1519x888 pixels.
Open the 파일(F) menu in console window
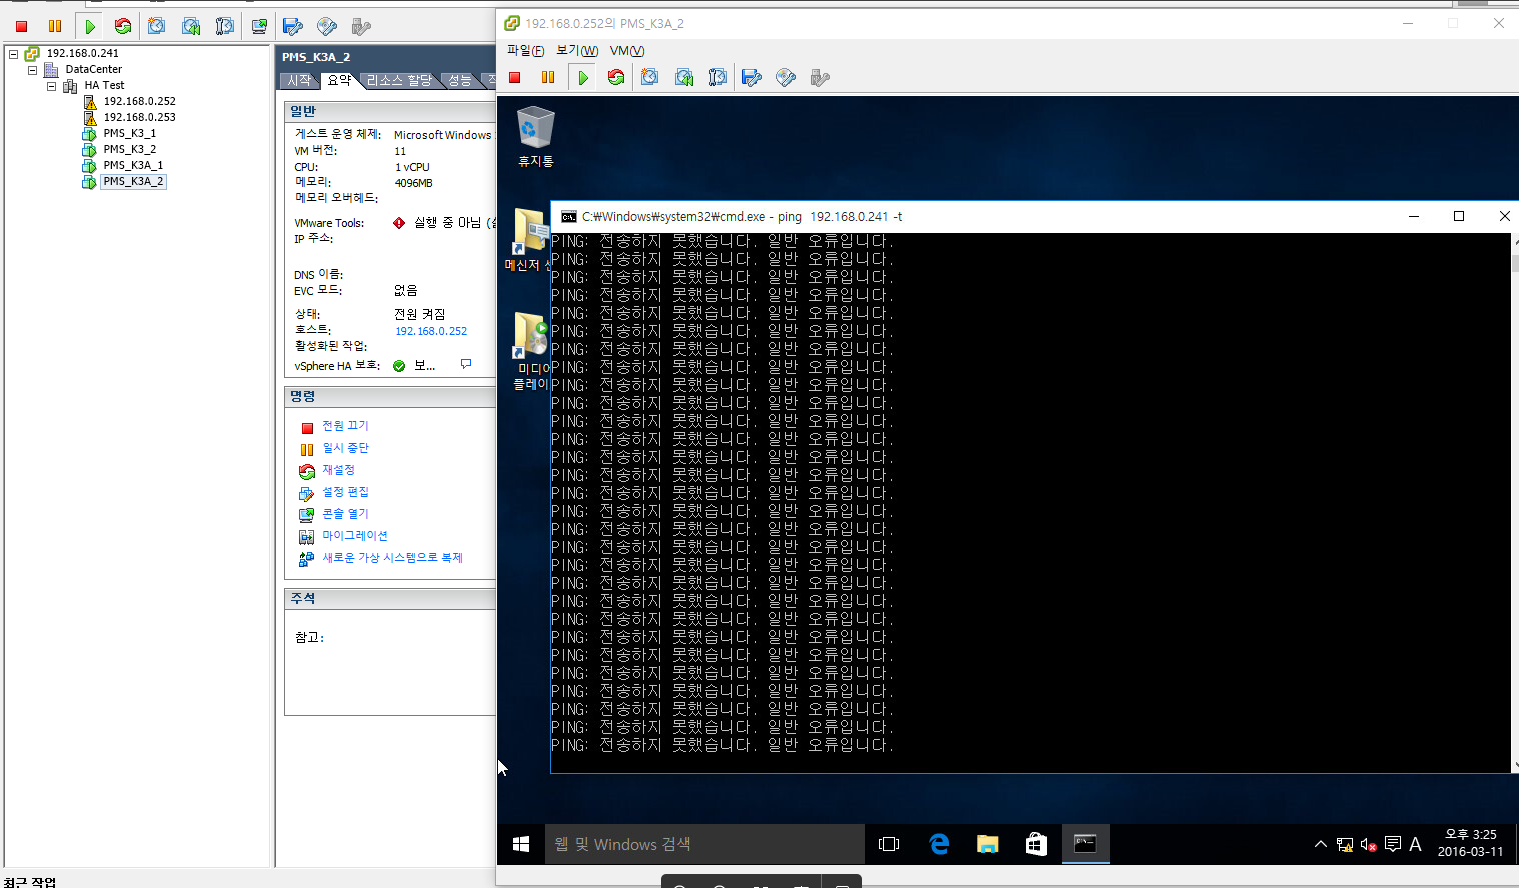(x=525, y=51)
